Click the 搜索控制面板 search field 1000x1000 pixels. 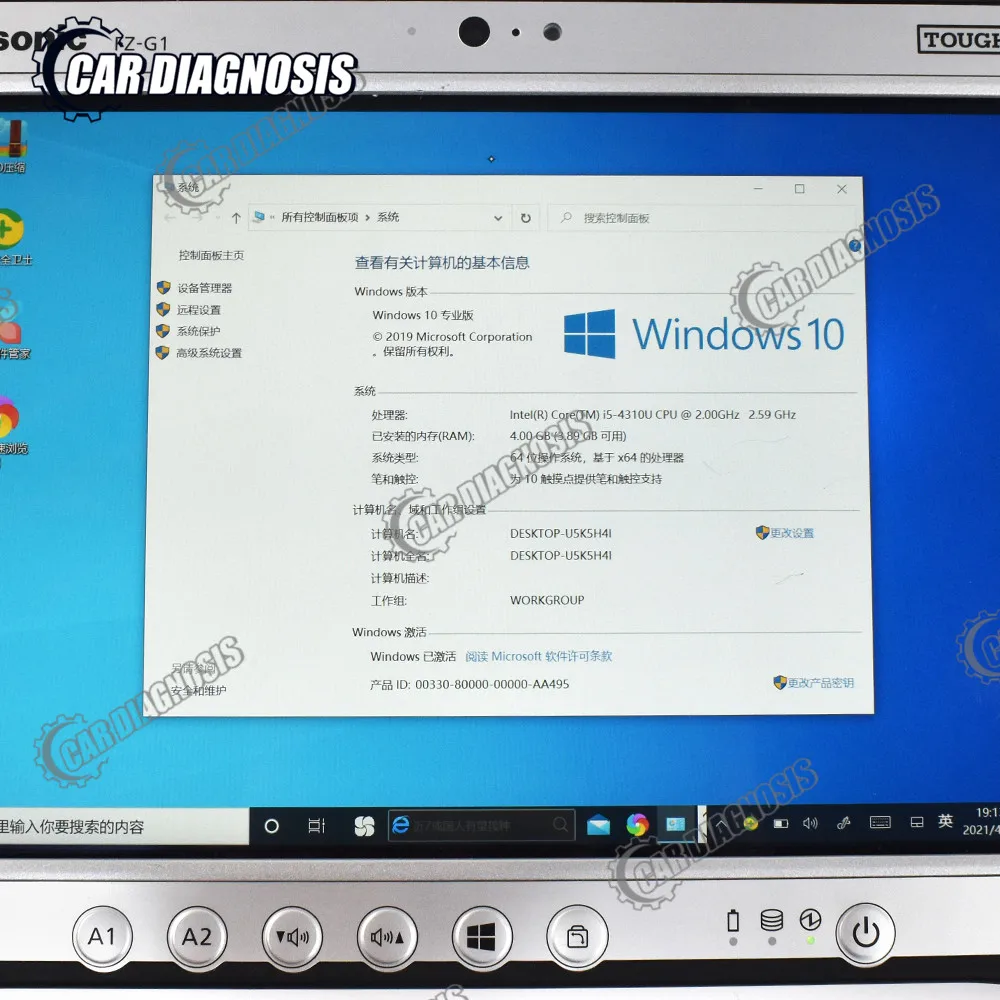pyautogui.click(x=700, y=218)
